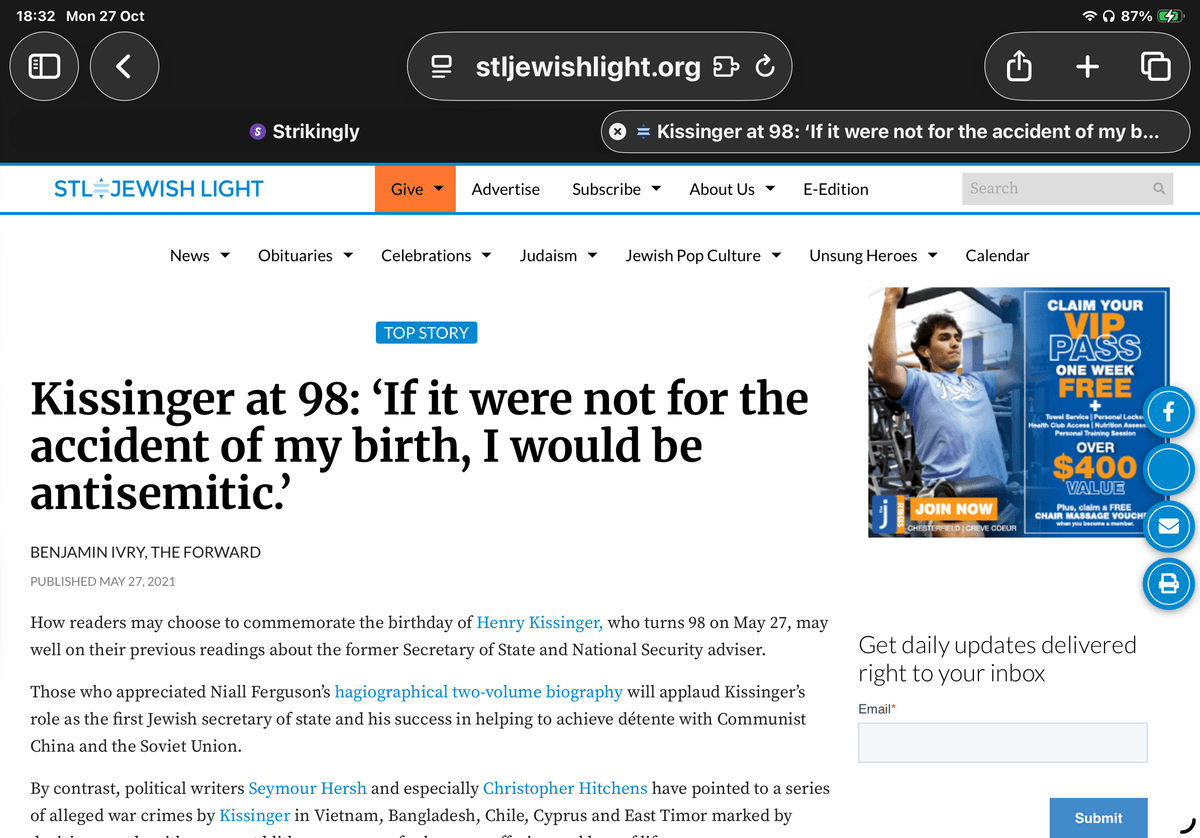This screenshot has height=838, width=1200.
Task: Open the Share sheet
Action: coord(1018,67)
